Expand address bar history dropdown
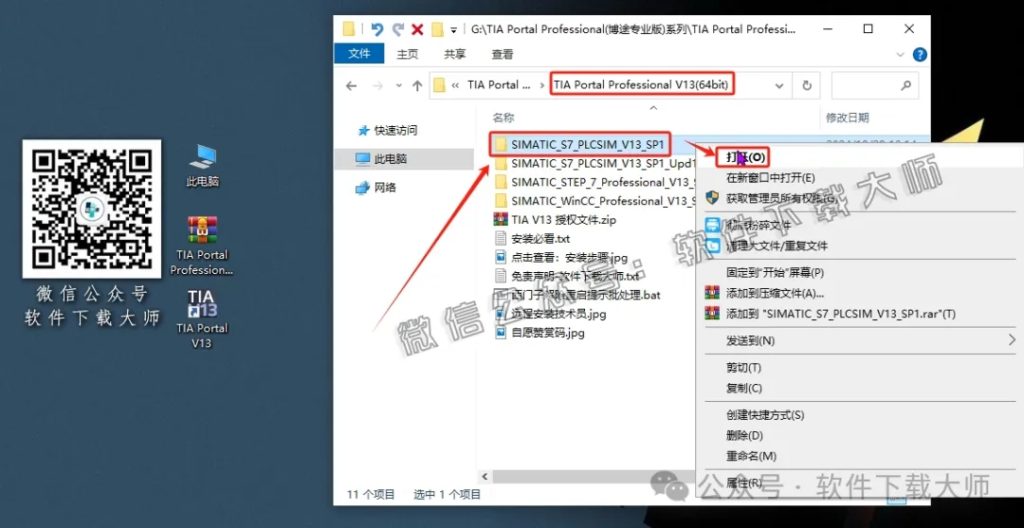Image resolution: width=1024 pixels, height=528 pixels. point(779,86)
